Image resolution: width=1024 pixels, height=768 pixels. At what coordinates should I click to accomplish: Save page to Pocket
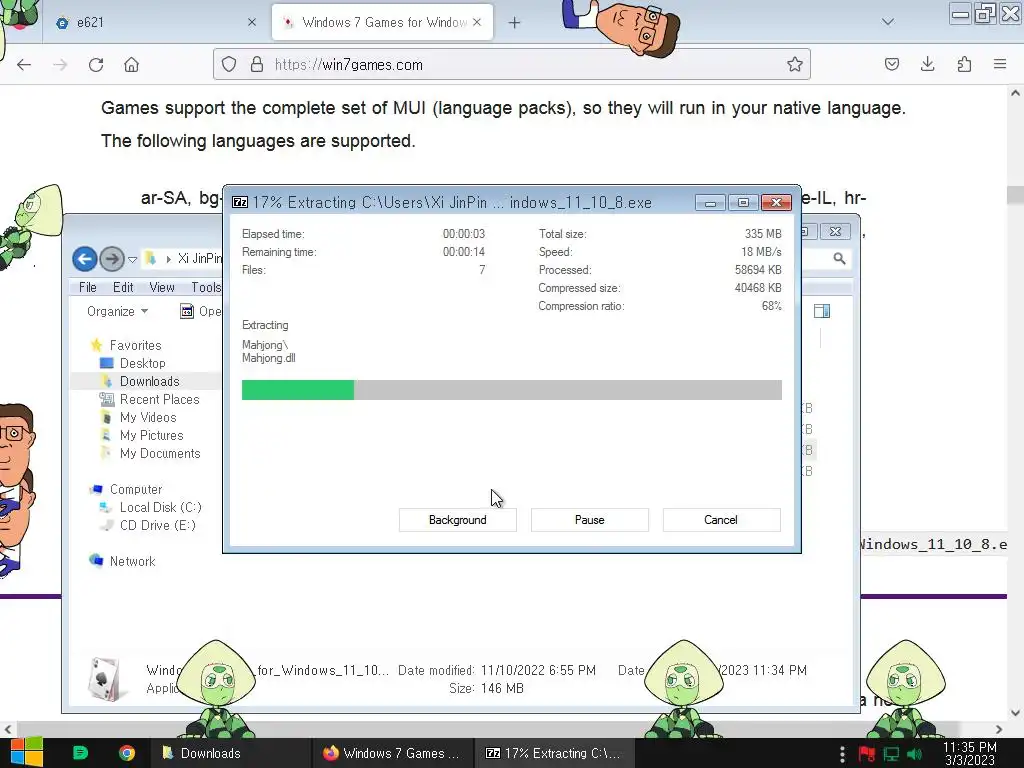click(x=891, y=64)
